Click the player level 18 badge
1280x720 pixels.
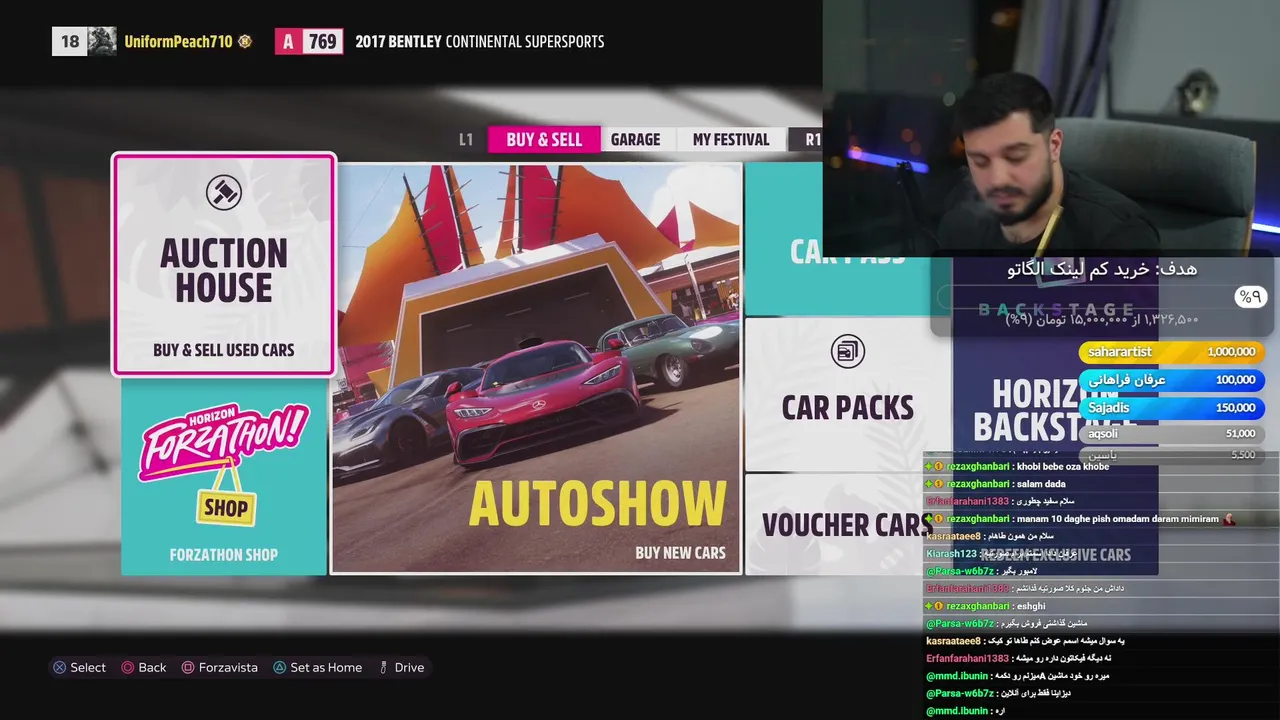point(69,41)
